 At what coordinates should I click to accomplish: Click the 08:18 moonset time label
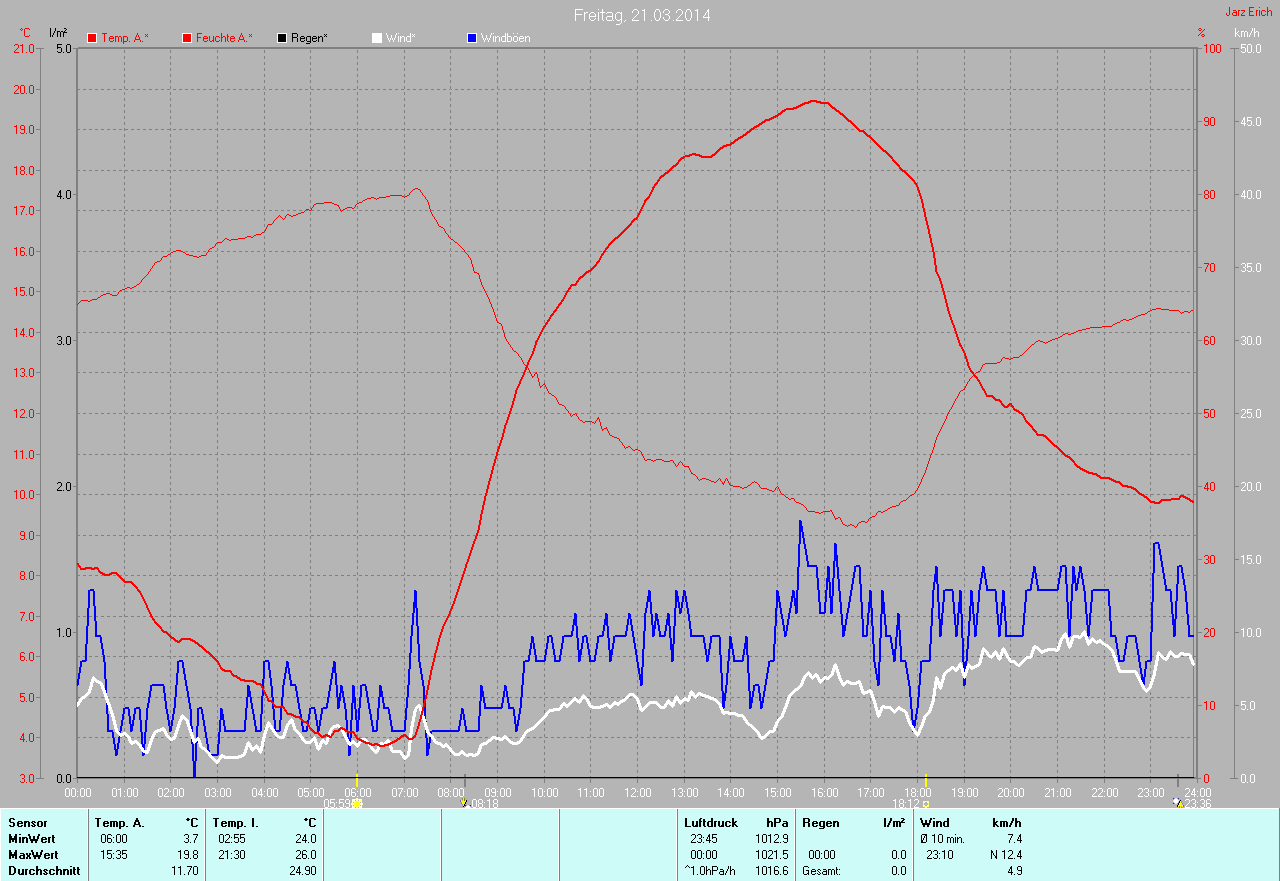click(484, 803)
